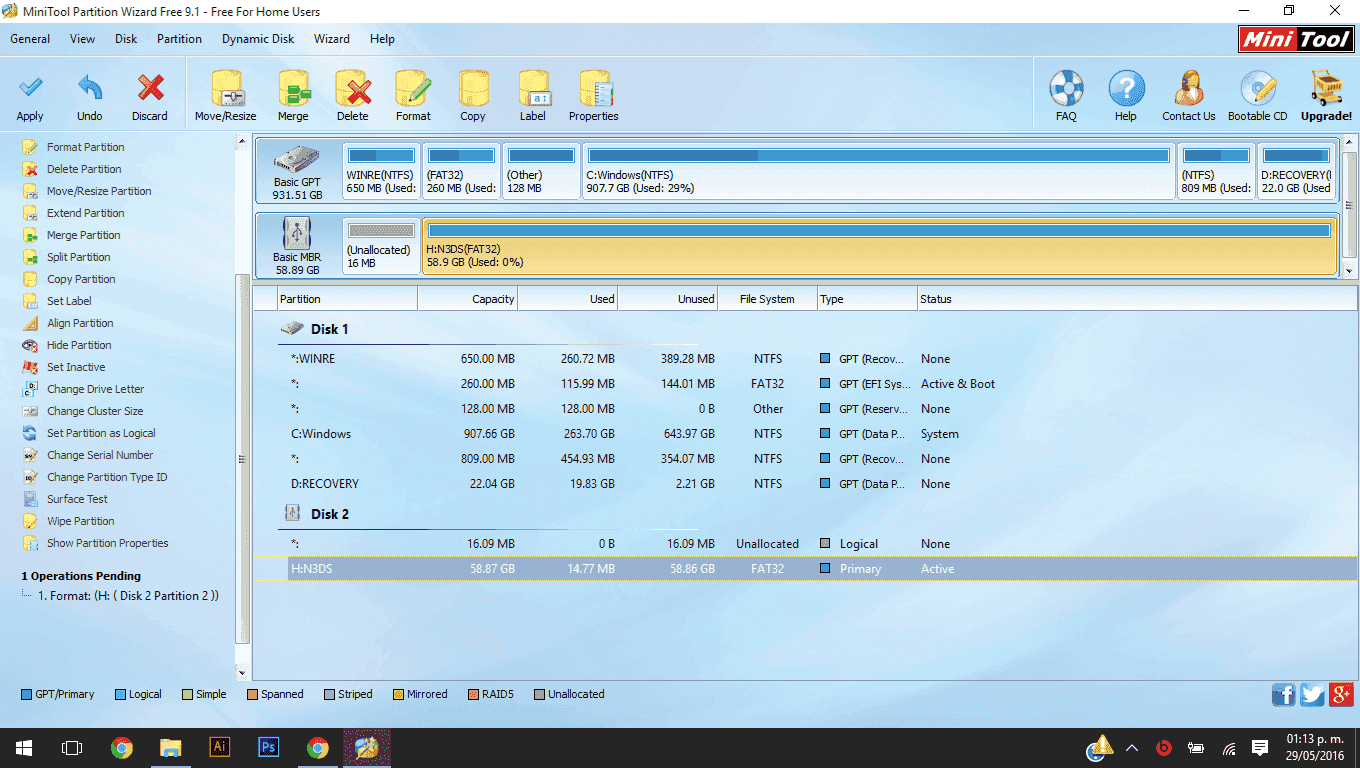The height and width of the screenshot is (768, 1360).
Task: Click the H:N3DS(FAT32) block in disk map
Action: [x=879, y=246]
